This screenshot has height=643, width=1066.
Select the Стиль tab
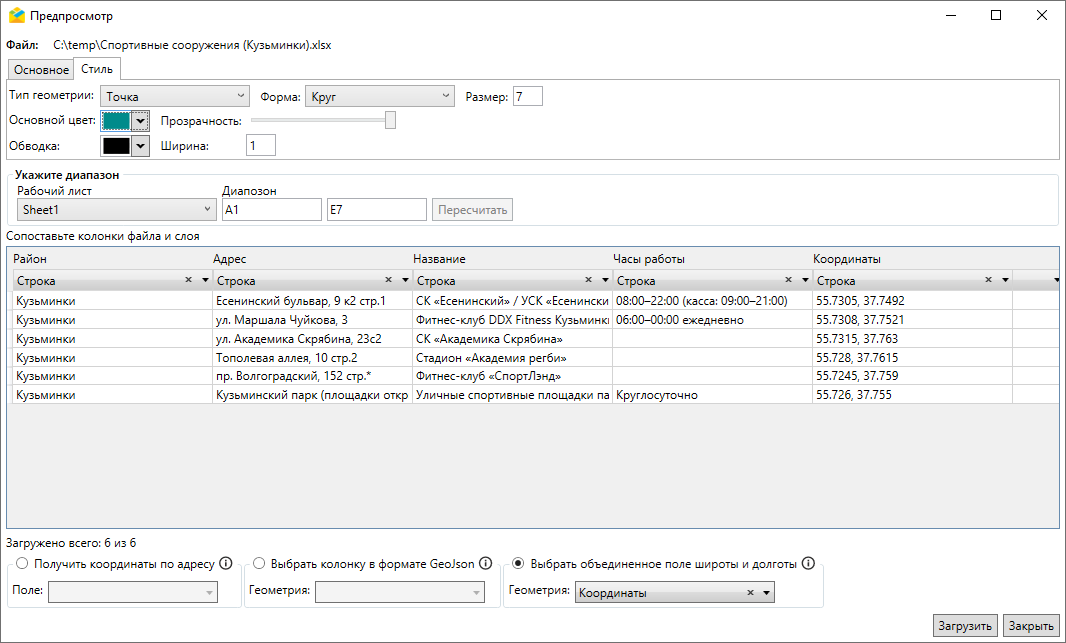coord(97,69)
